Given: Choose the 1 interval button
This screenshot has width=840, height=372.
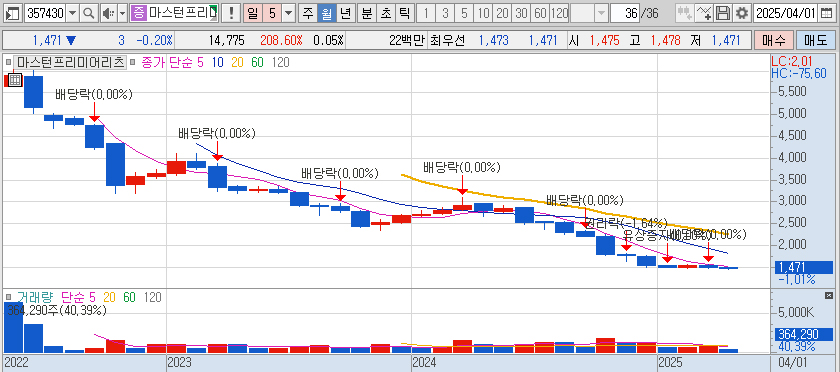Looking at the screenshot, I should 426,13.
